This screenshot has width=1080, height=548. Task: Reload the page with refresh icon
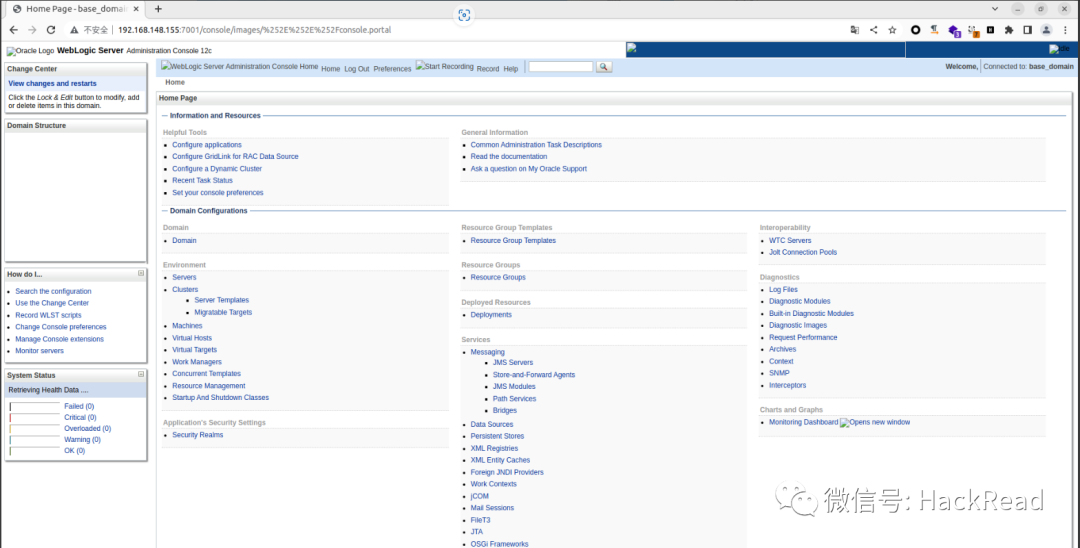click(x=51, y=30)
